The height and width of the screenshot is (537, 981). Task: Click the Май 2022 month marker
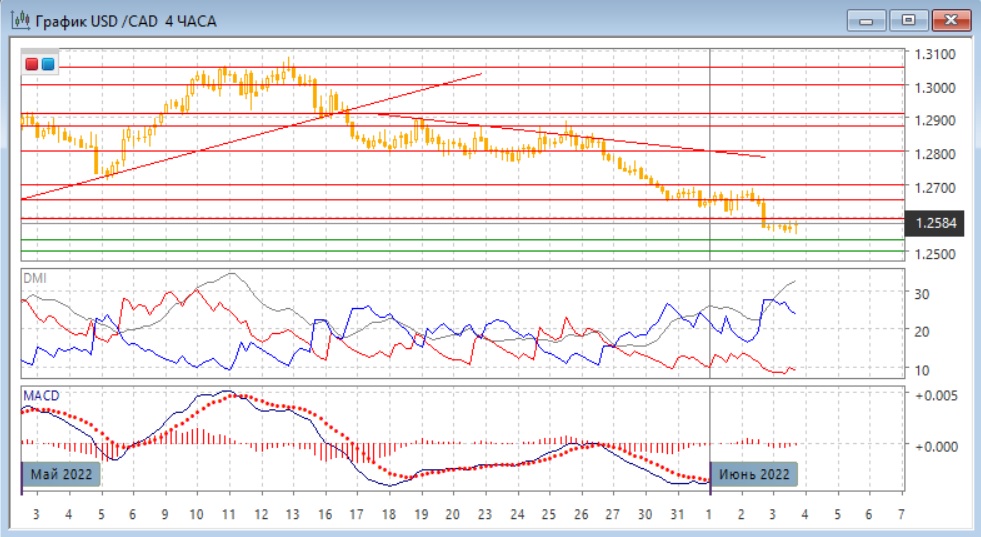tap(62, 474)
